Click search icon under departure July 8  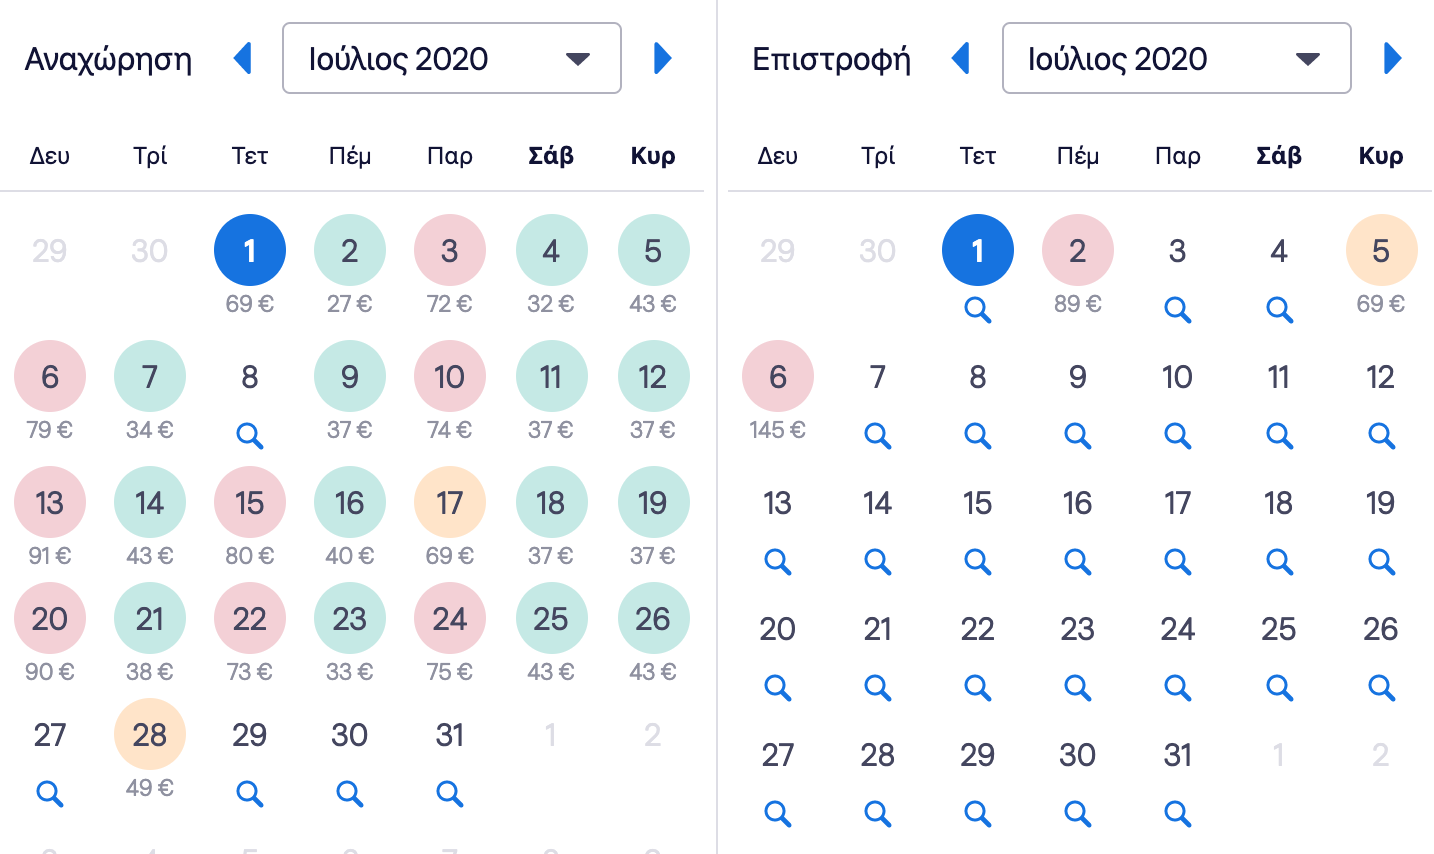(x=250, y=436)
